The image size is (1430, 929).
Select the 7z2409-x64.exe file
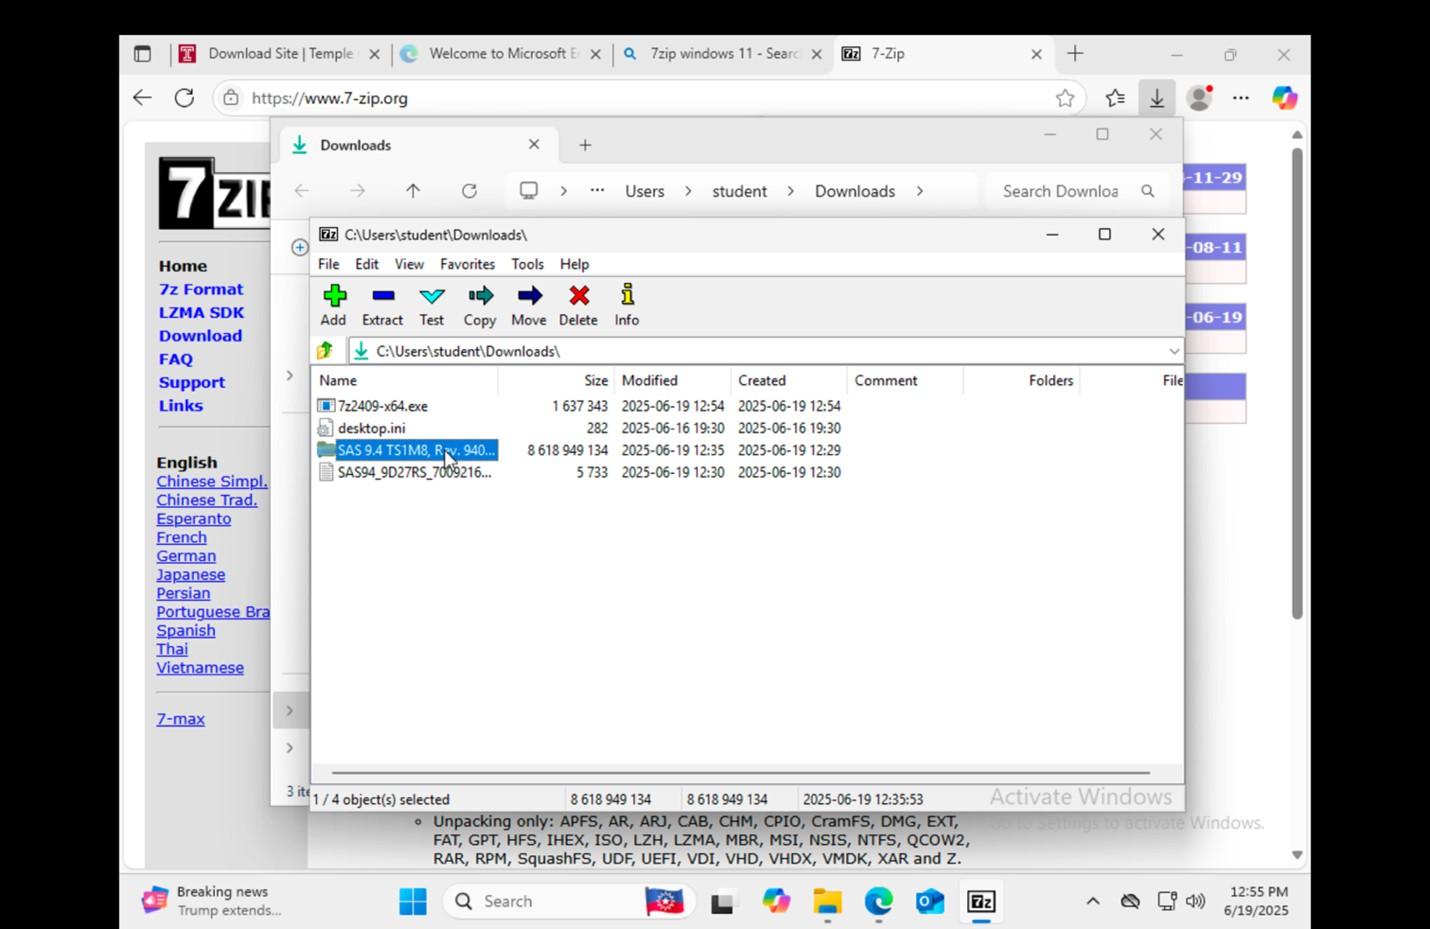(382, 406)
